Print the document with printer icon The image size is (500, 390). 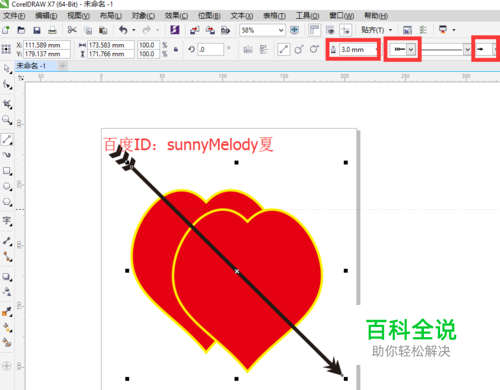52,30
